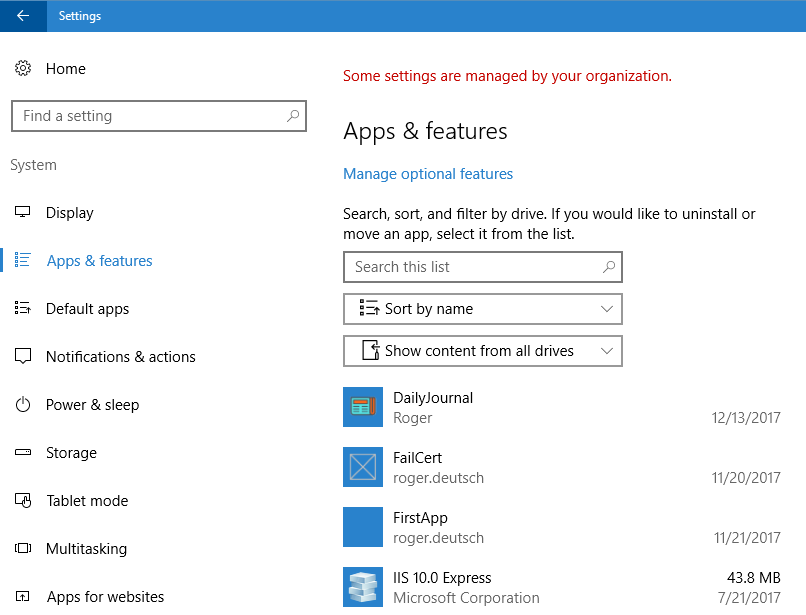Click the Find a setting search box

click(159, 116)
